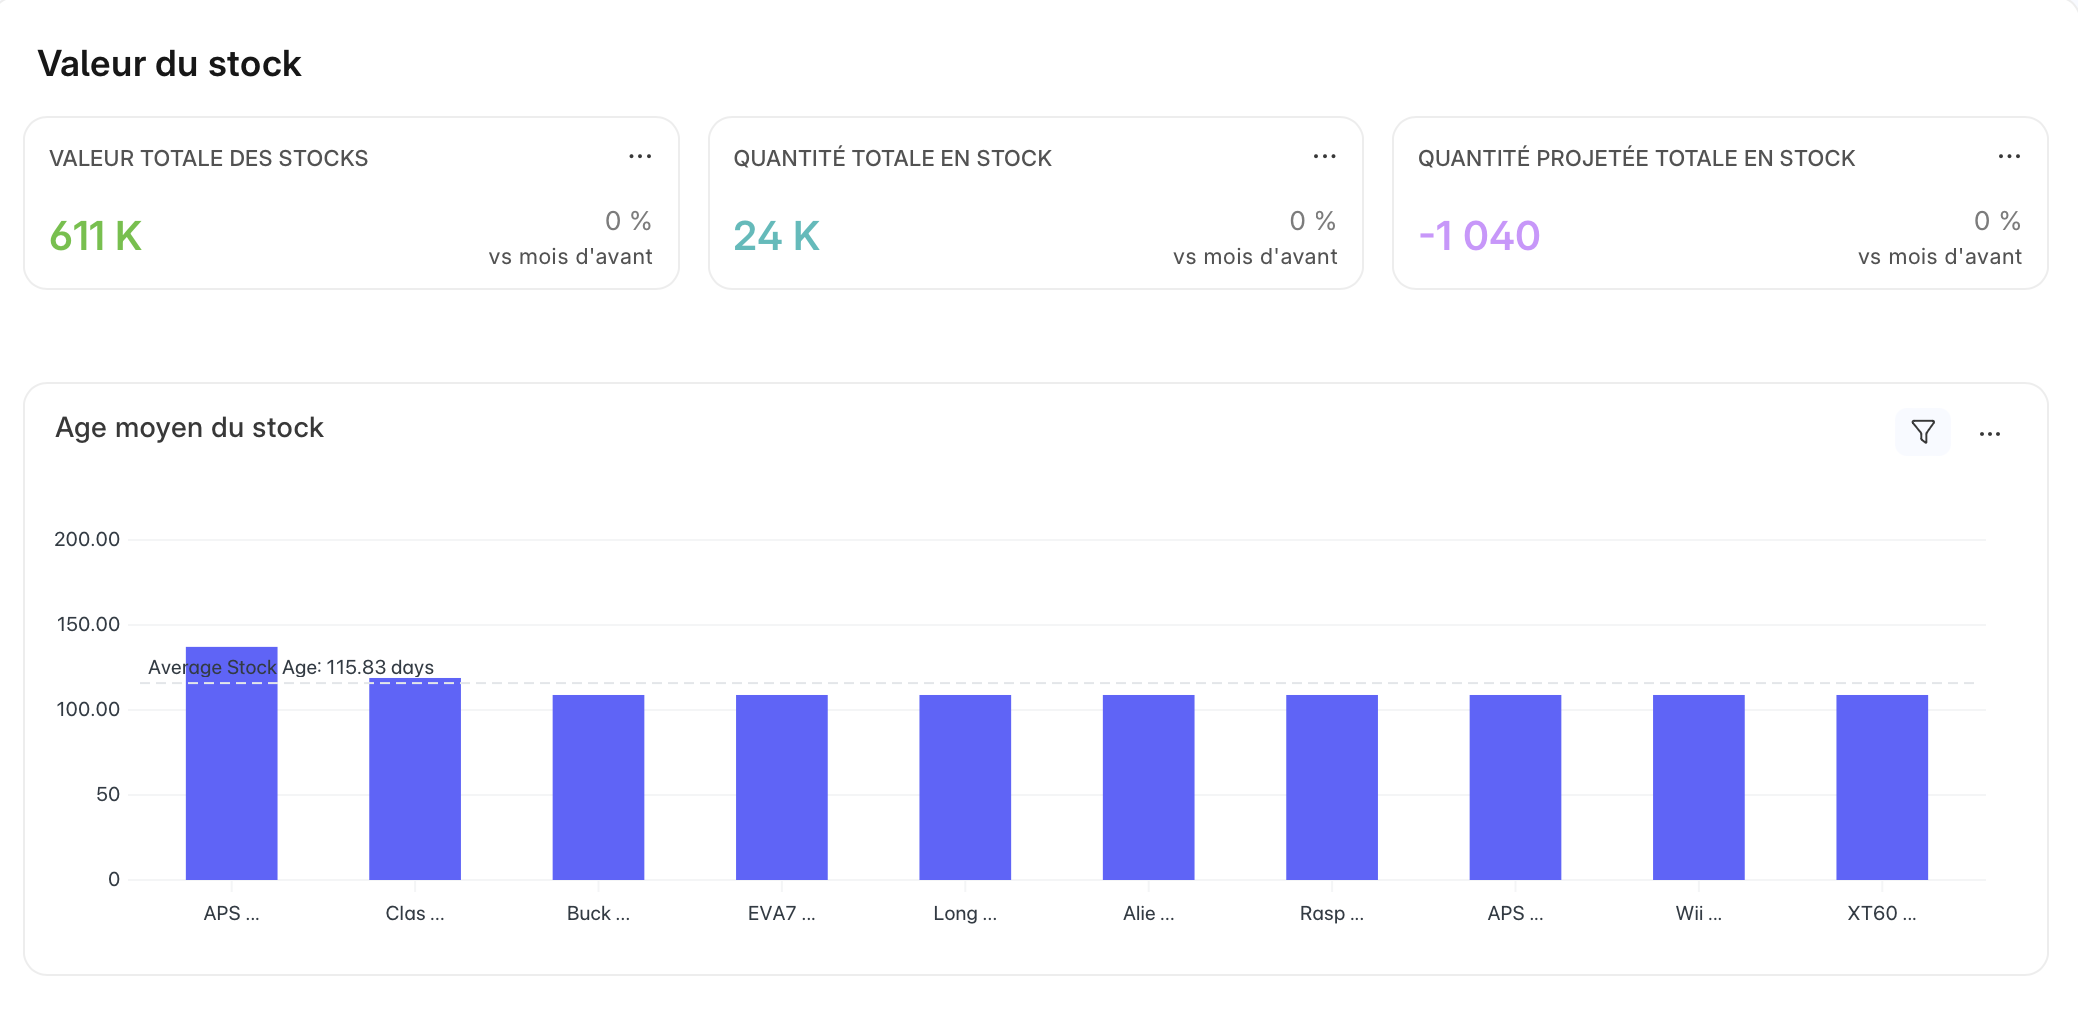2078x1012 pixels.
Task: Click the Valeur totale des stocks card title
Action: click(x=208, y=158)
